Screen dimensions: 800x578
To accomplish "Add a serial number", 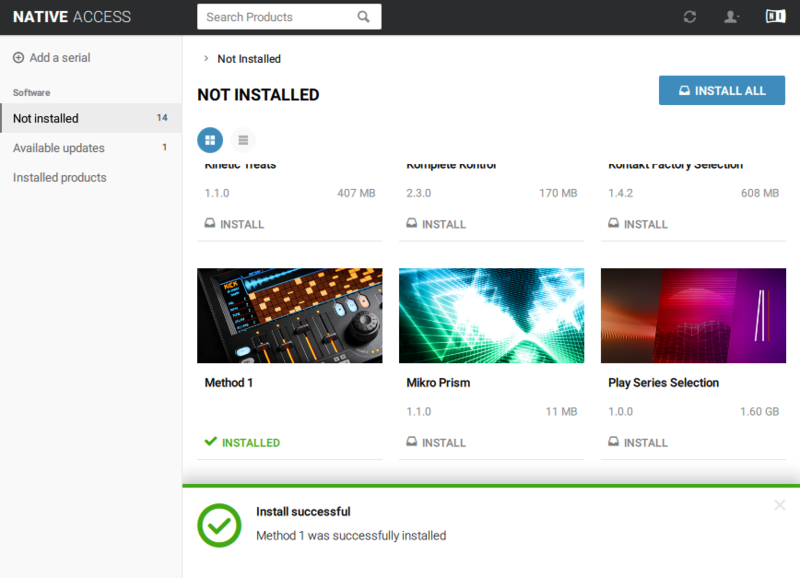I will [52, 58].
